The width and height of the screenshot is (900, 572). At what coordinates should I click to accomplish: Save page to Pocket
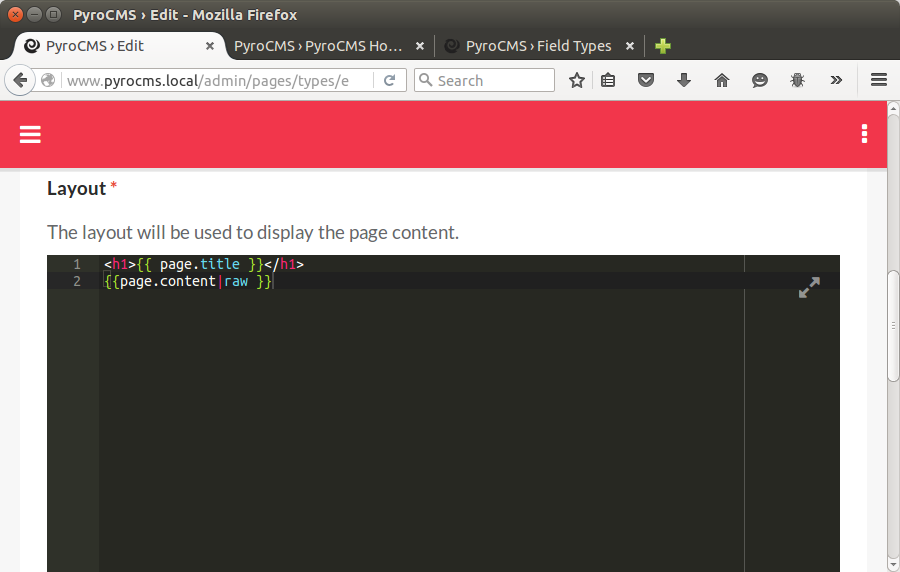(646, 80)
